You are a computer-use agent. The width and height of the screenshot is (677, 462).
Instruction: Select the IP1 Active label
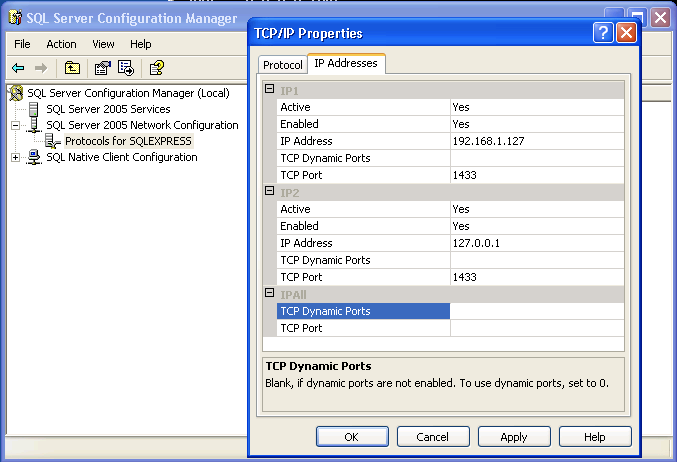363,107
